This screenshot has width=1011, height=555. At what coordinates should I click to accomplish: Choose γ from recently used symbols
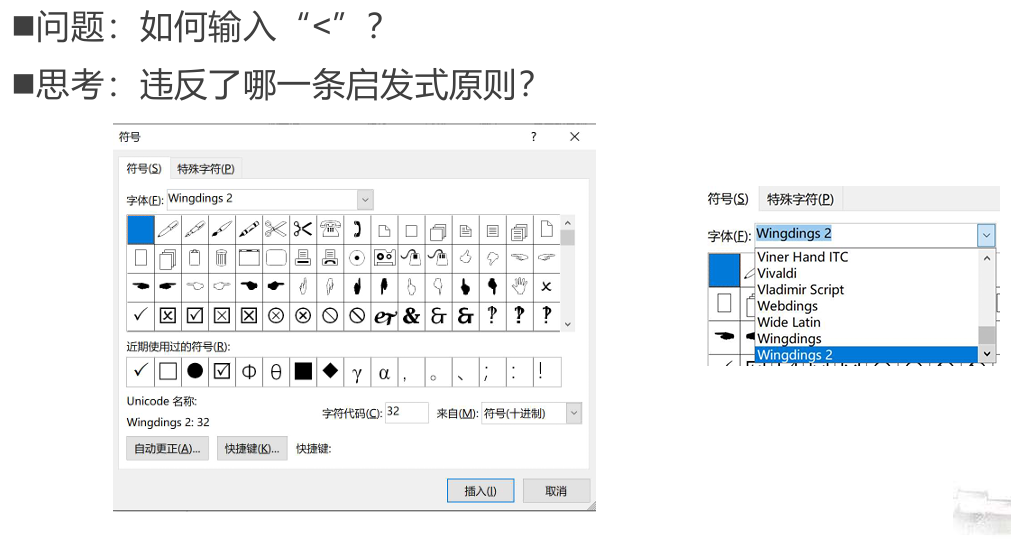click(357, 371)
